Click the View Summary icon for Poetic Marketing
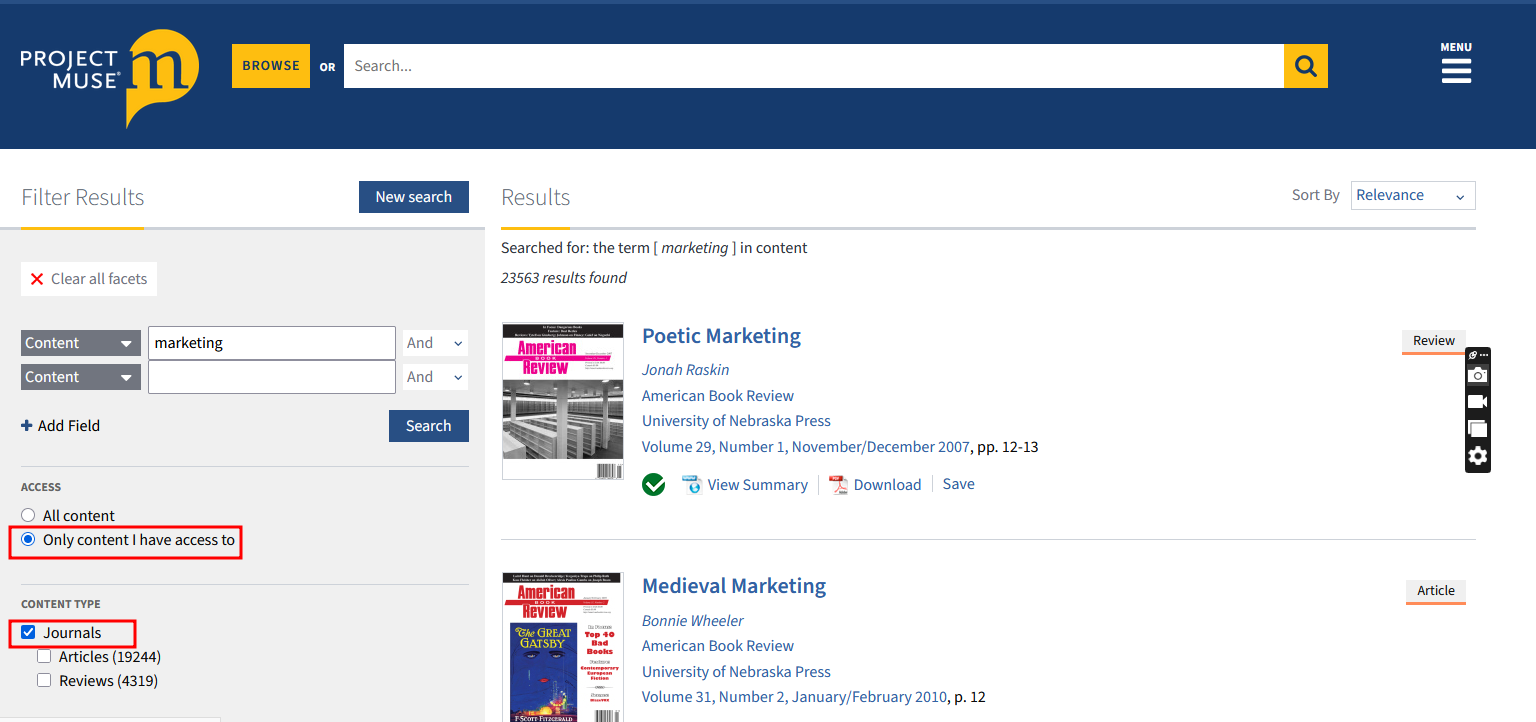Viewport: 1536px width, 722px height. [x=692, y=485]
